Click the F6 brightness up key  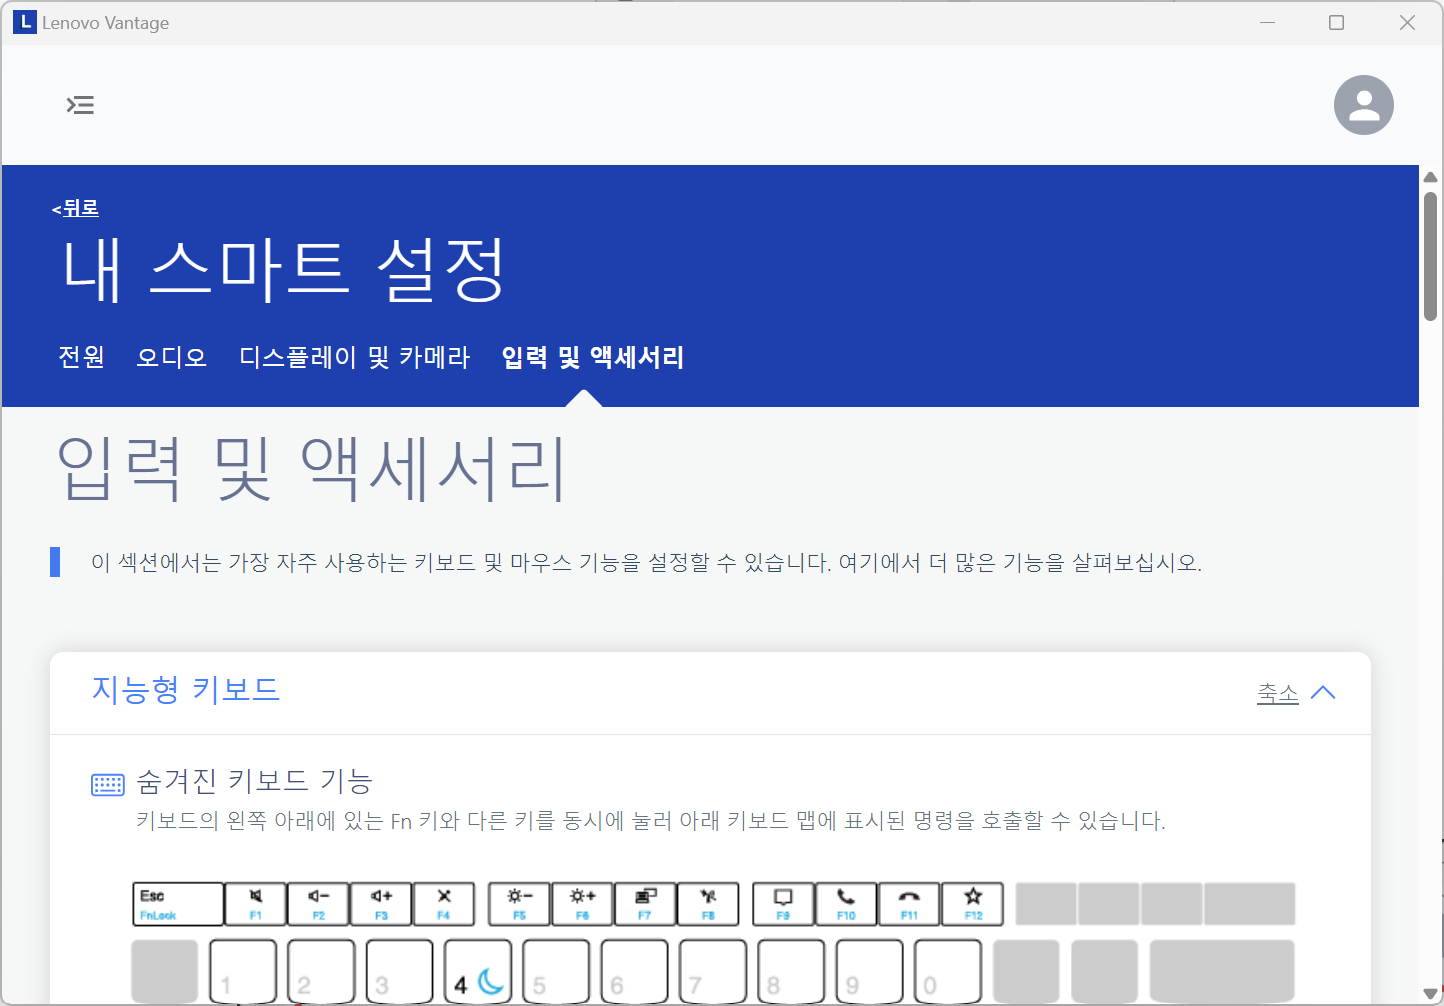582,904
